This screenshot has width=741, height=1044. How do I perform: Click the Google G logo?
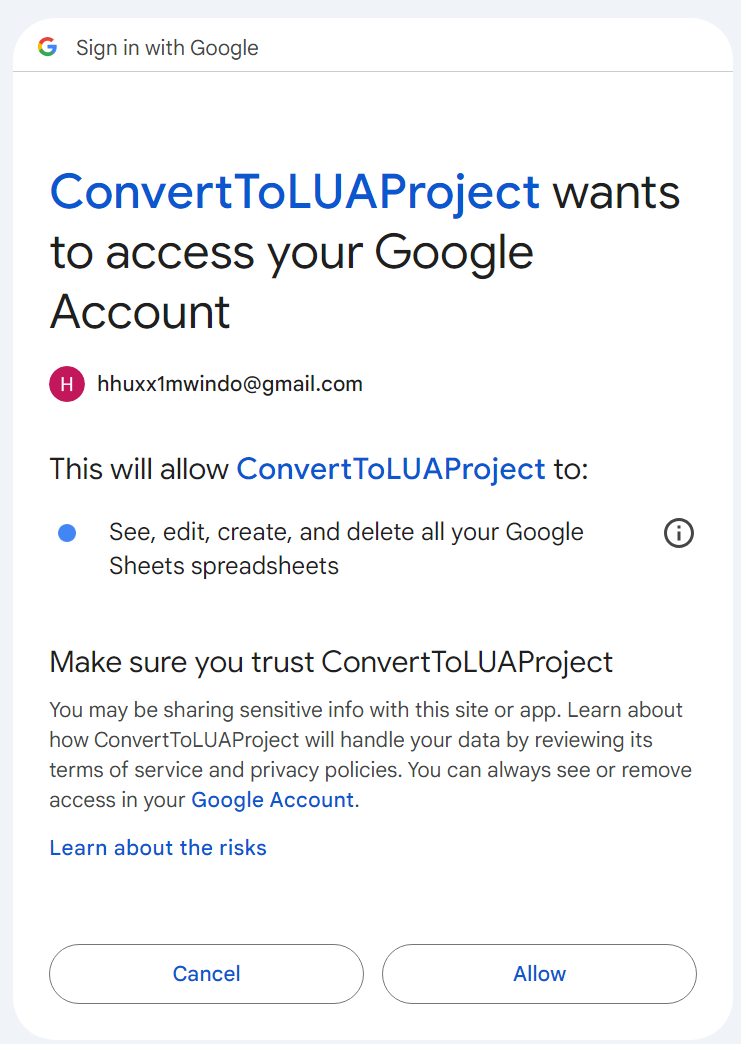(47, 47)
